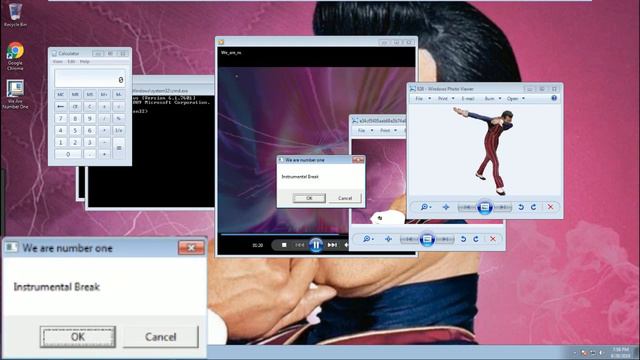The image size is (640, 360).
Task: Go to next image in rear Photo Viewer
Action: point(445,239)
